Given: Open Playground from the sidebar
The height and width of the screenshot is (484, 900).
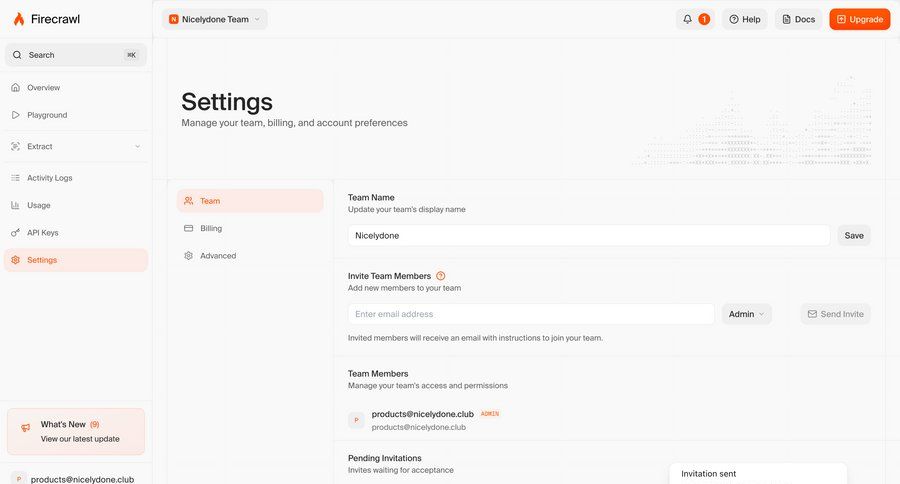Looking at the screenshot, I should click(47, 115).
